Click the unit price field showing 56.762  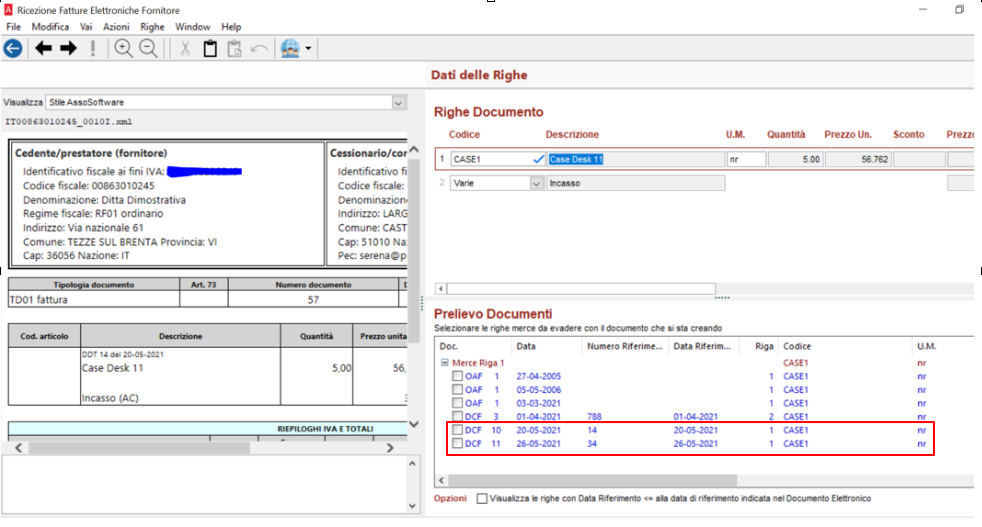click(858, 159)
